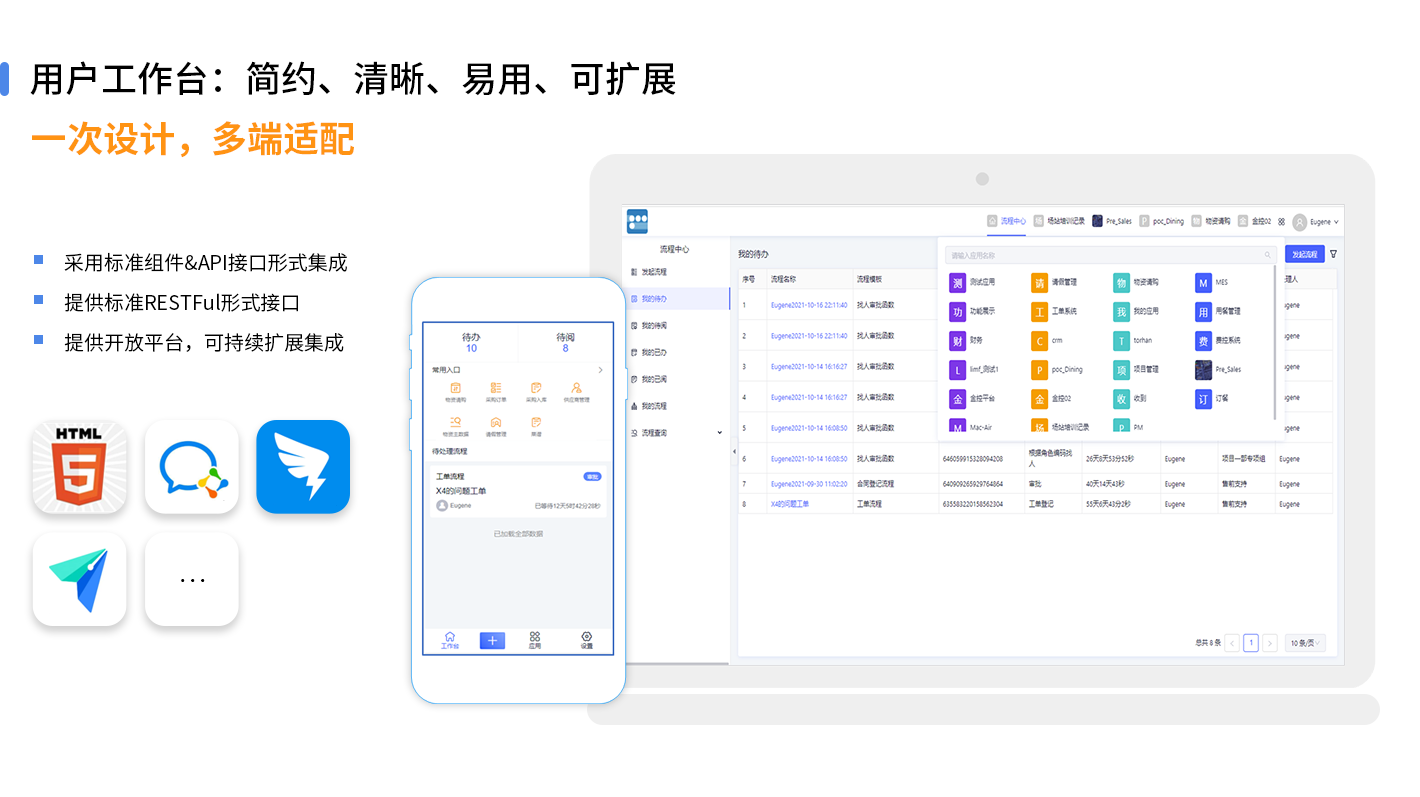Open the MES app tile
This screenshot has width=1420, height=797.
(x=1212, y=283)
